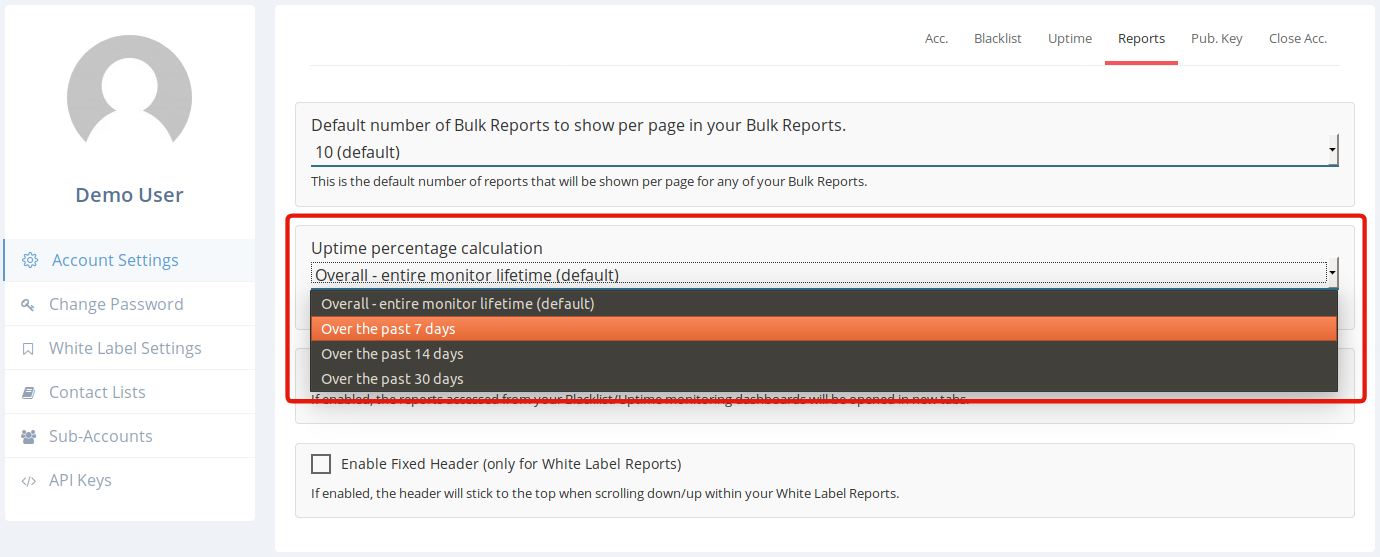Open the Bulk Reports per page dropdown
Screen dimensions: 1380x557
click(x=825, y=152)
